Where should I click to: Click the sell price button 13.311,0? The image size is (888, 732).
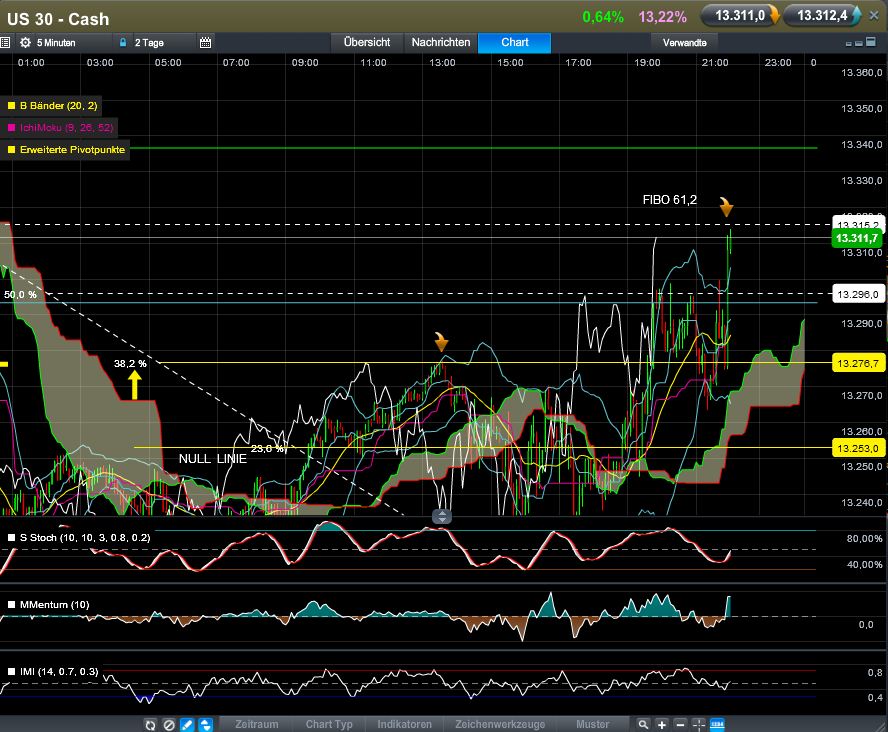(738, 16)
